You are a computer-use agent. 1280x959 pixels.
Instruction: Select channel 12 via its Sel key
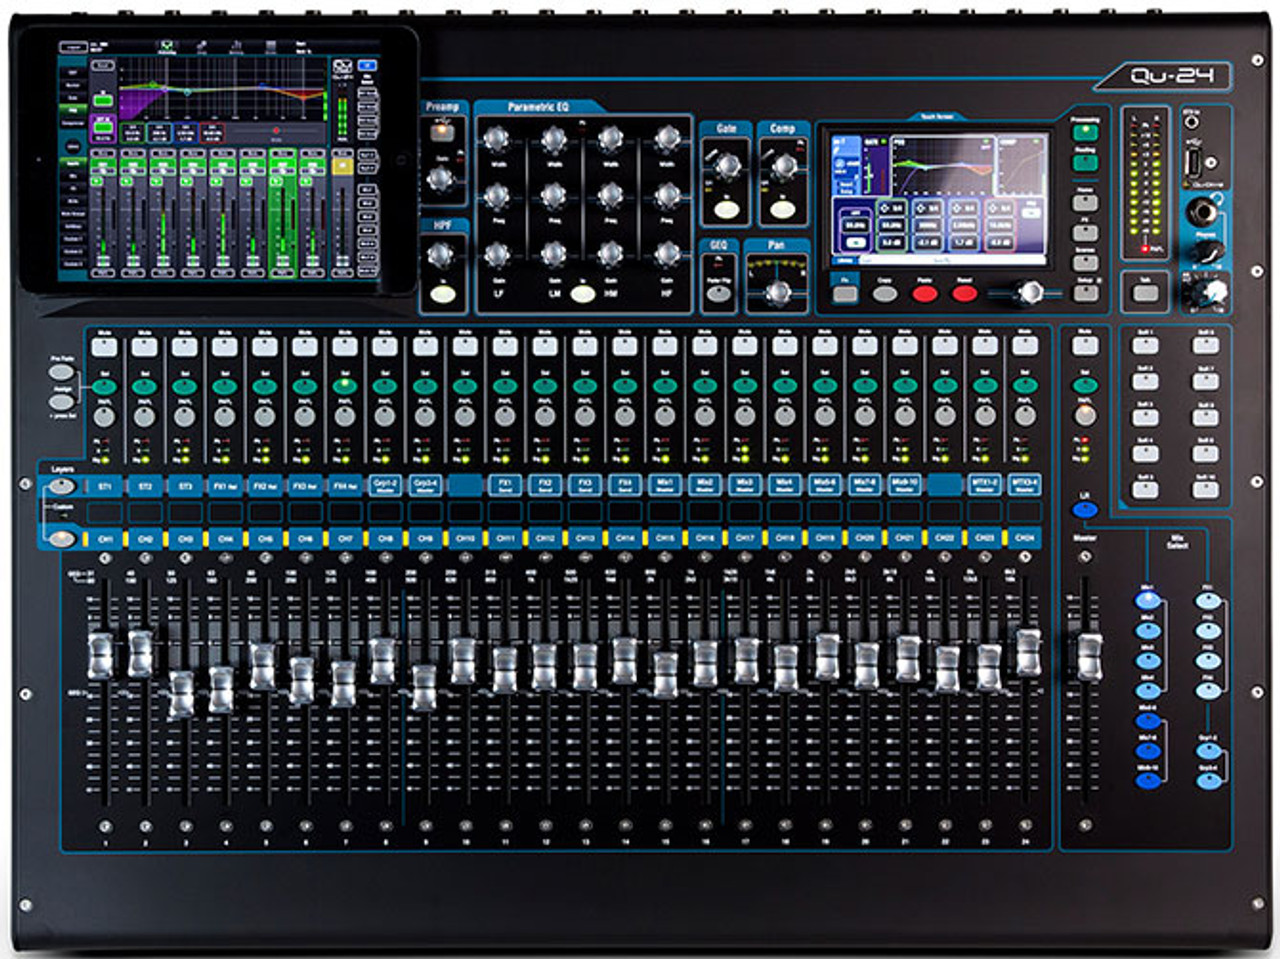pos(544,386)
